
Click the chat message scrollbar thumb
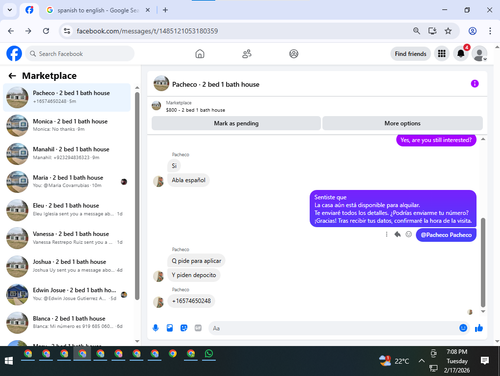click(x=483, y=262)
